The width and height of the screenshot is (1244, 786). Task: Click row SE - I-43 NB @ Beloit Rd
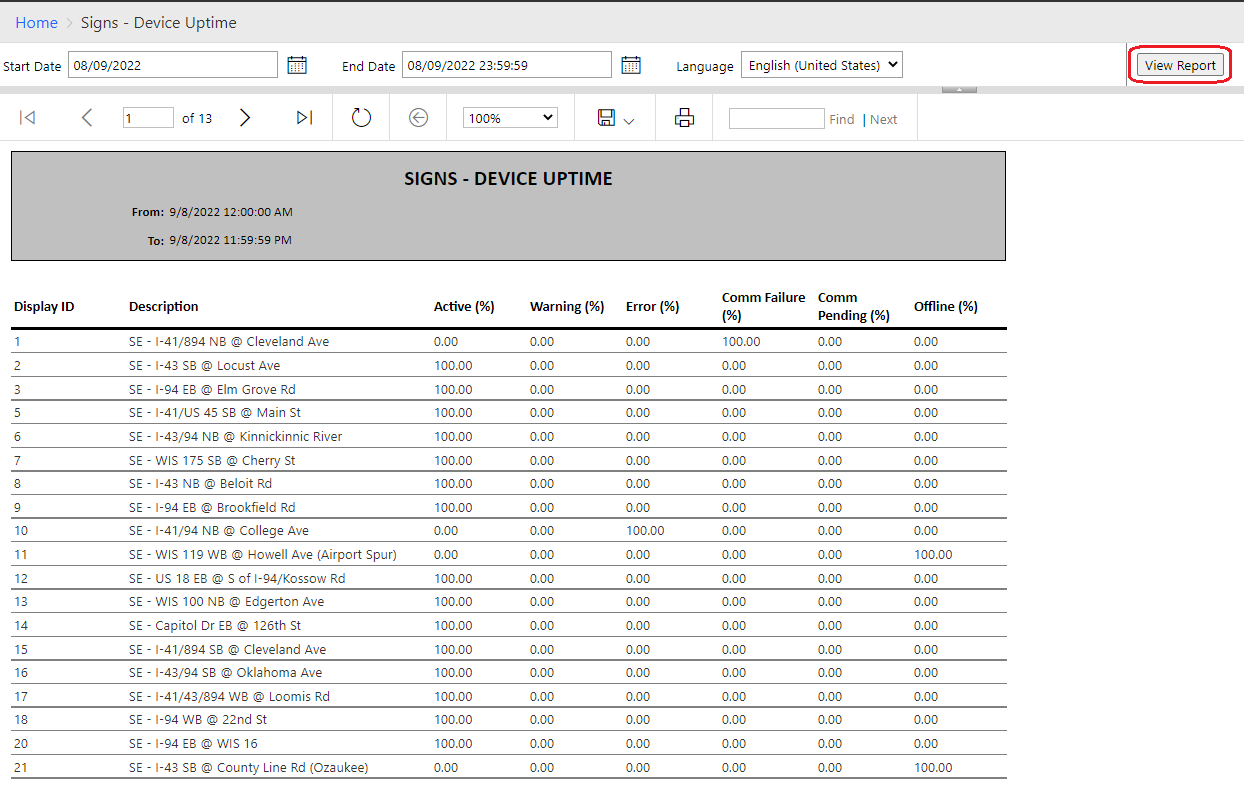tap(509, 484)
